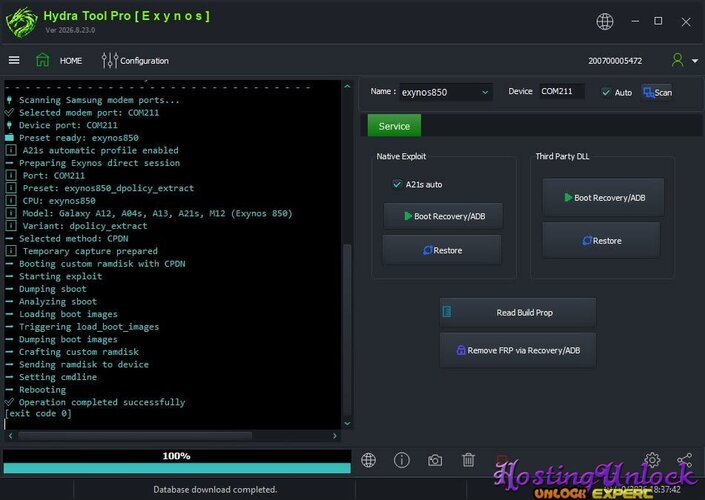Click log line 'Operation completed successfully'

tap(102, 402)
